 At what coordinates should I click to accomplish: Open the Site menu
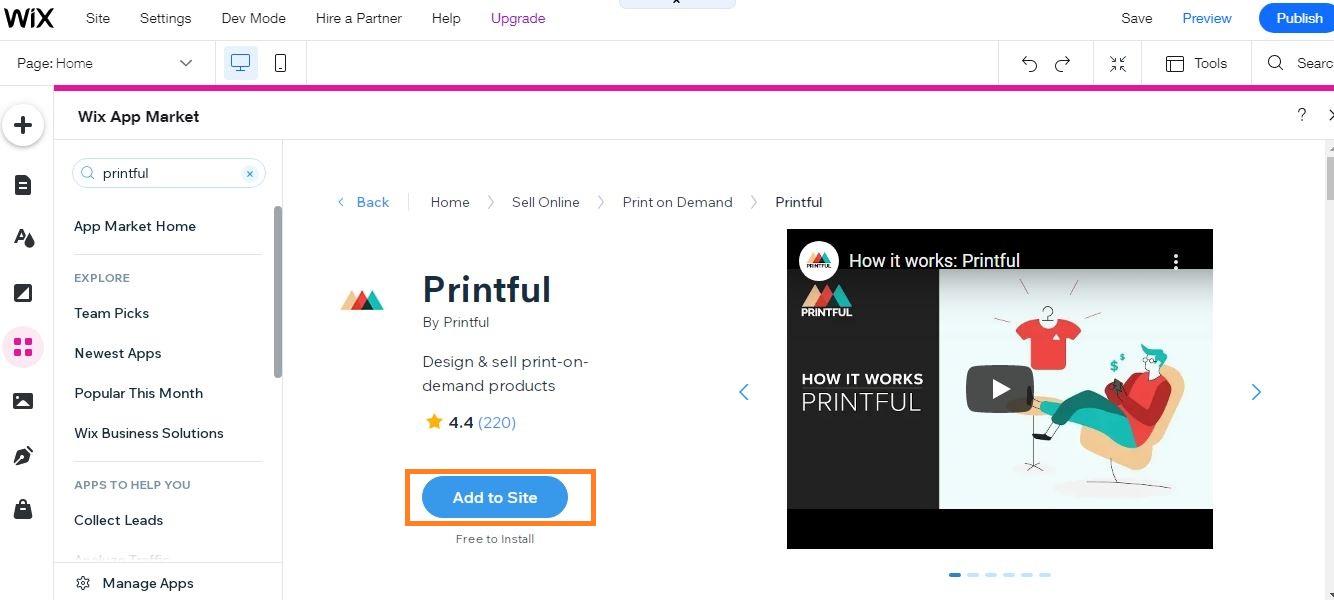click(98, 18)
